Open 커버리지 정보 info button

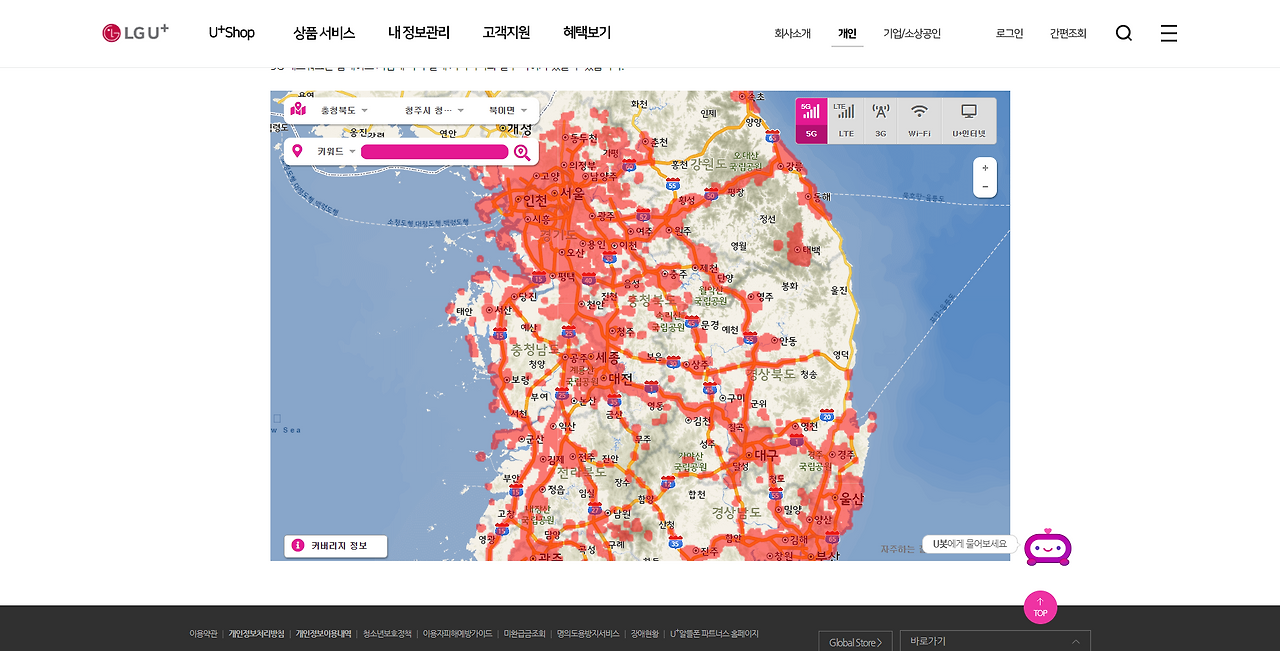tap(336, 546)
